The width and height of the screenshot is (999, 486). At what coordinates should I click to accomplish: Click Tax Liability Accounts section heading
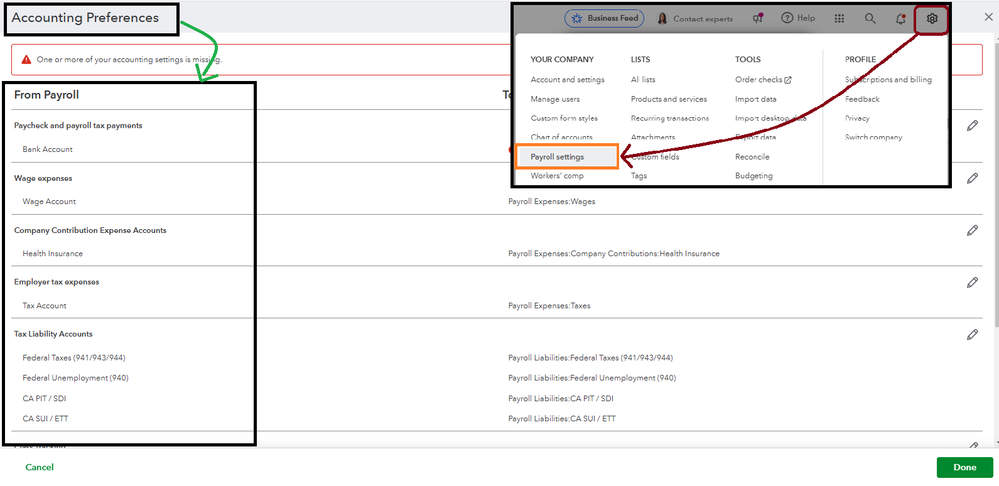click(x=54, y=334)
